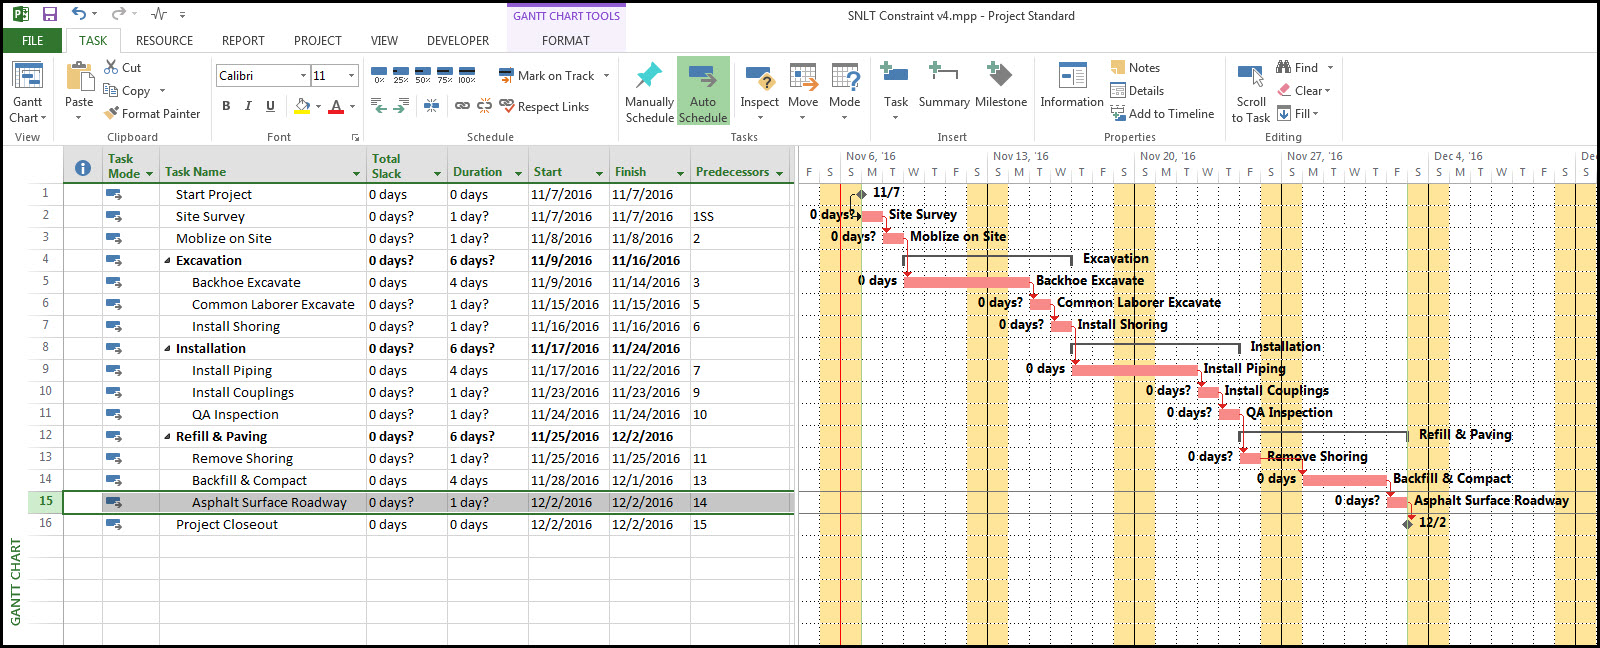Click the Paste clipboard icon
This screenshot has height=648, width=1600.
click(79, 78)
